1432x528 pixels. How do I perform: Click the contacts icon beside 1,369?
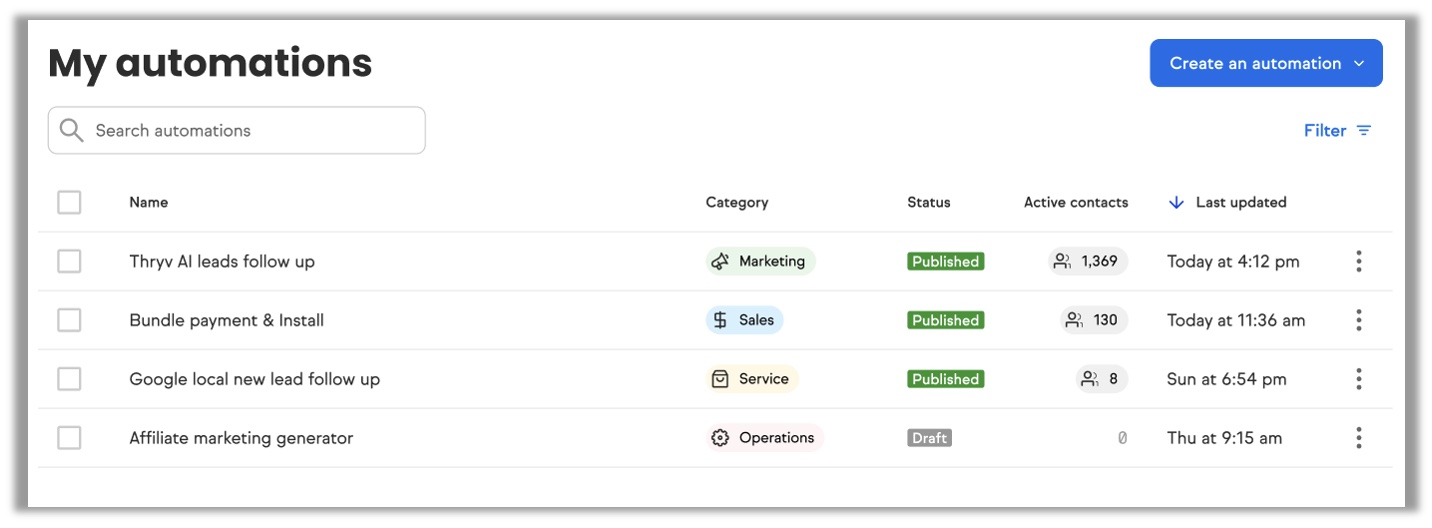[x=1062, y=262]
